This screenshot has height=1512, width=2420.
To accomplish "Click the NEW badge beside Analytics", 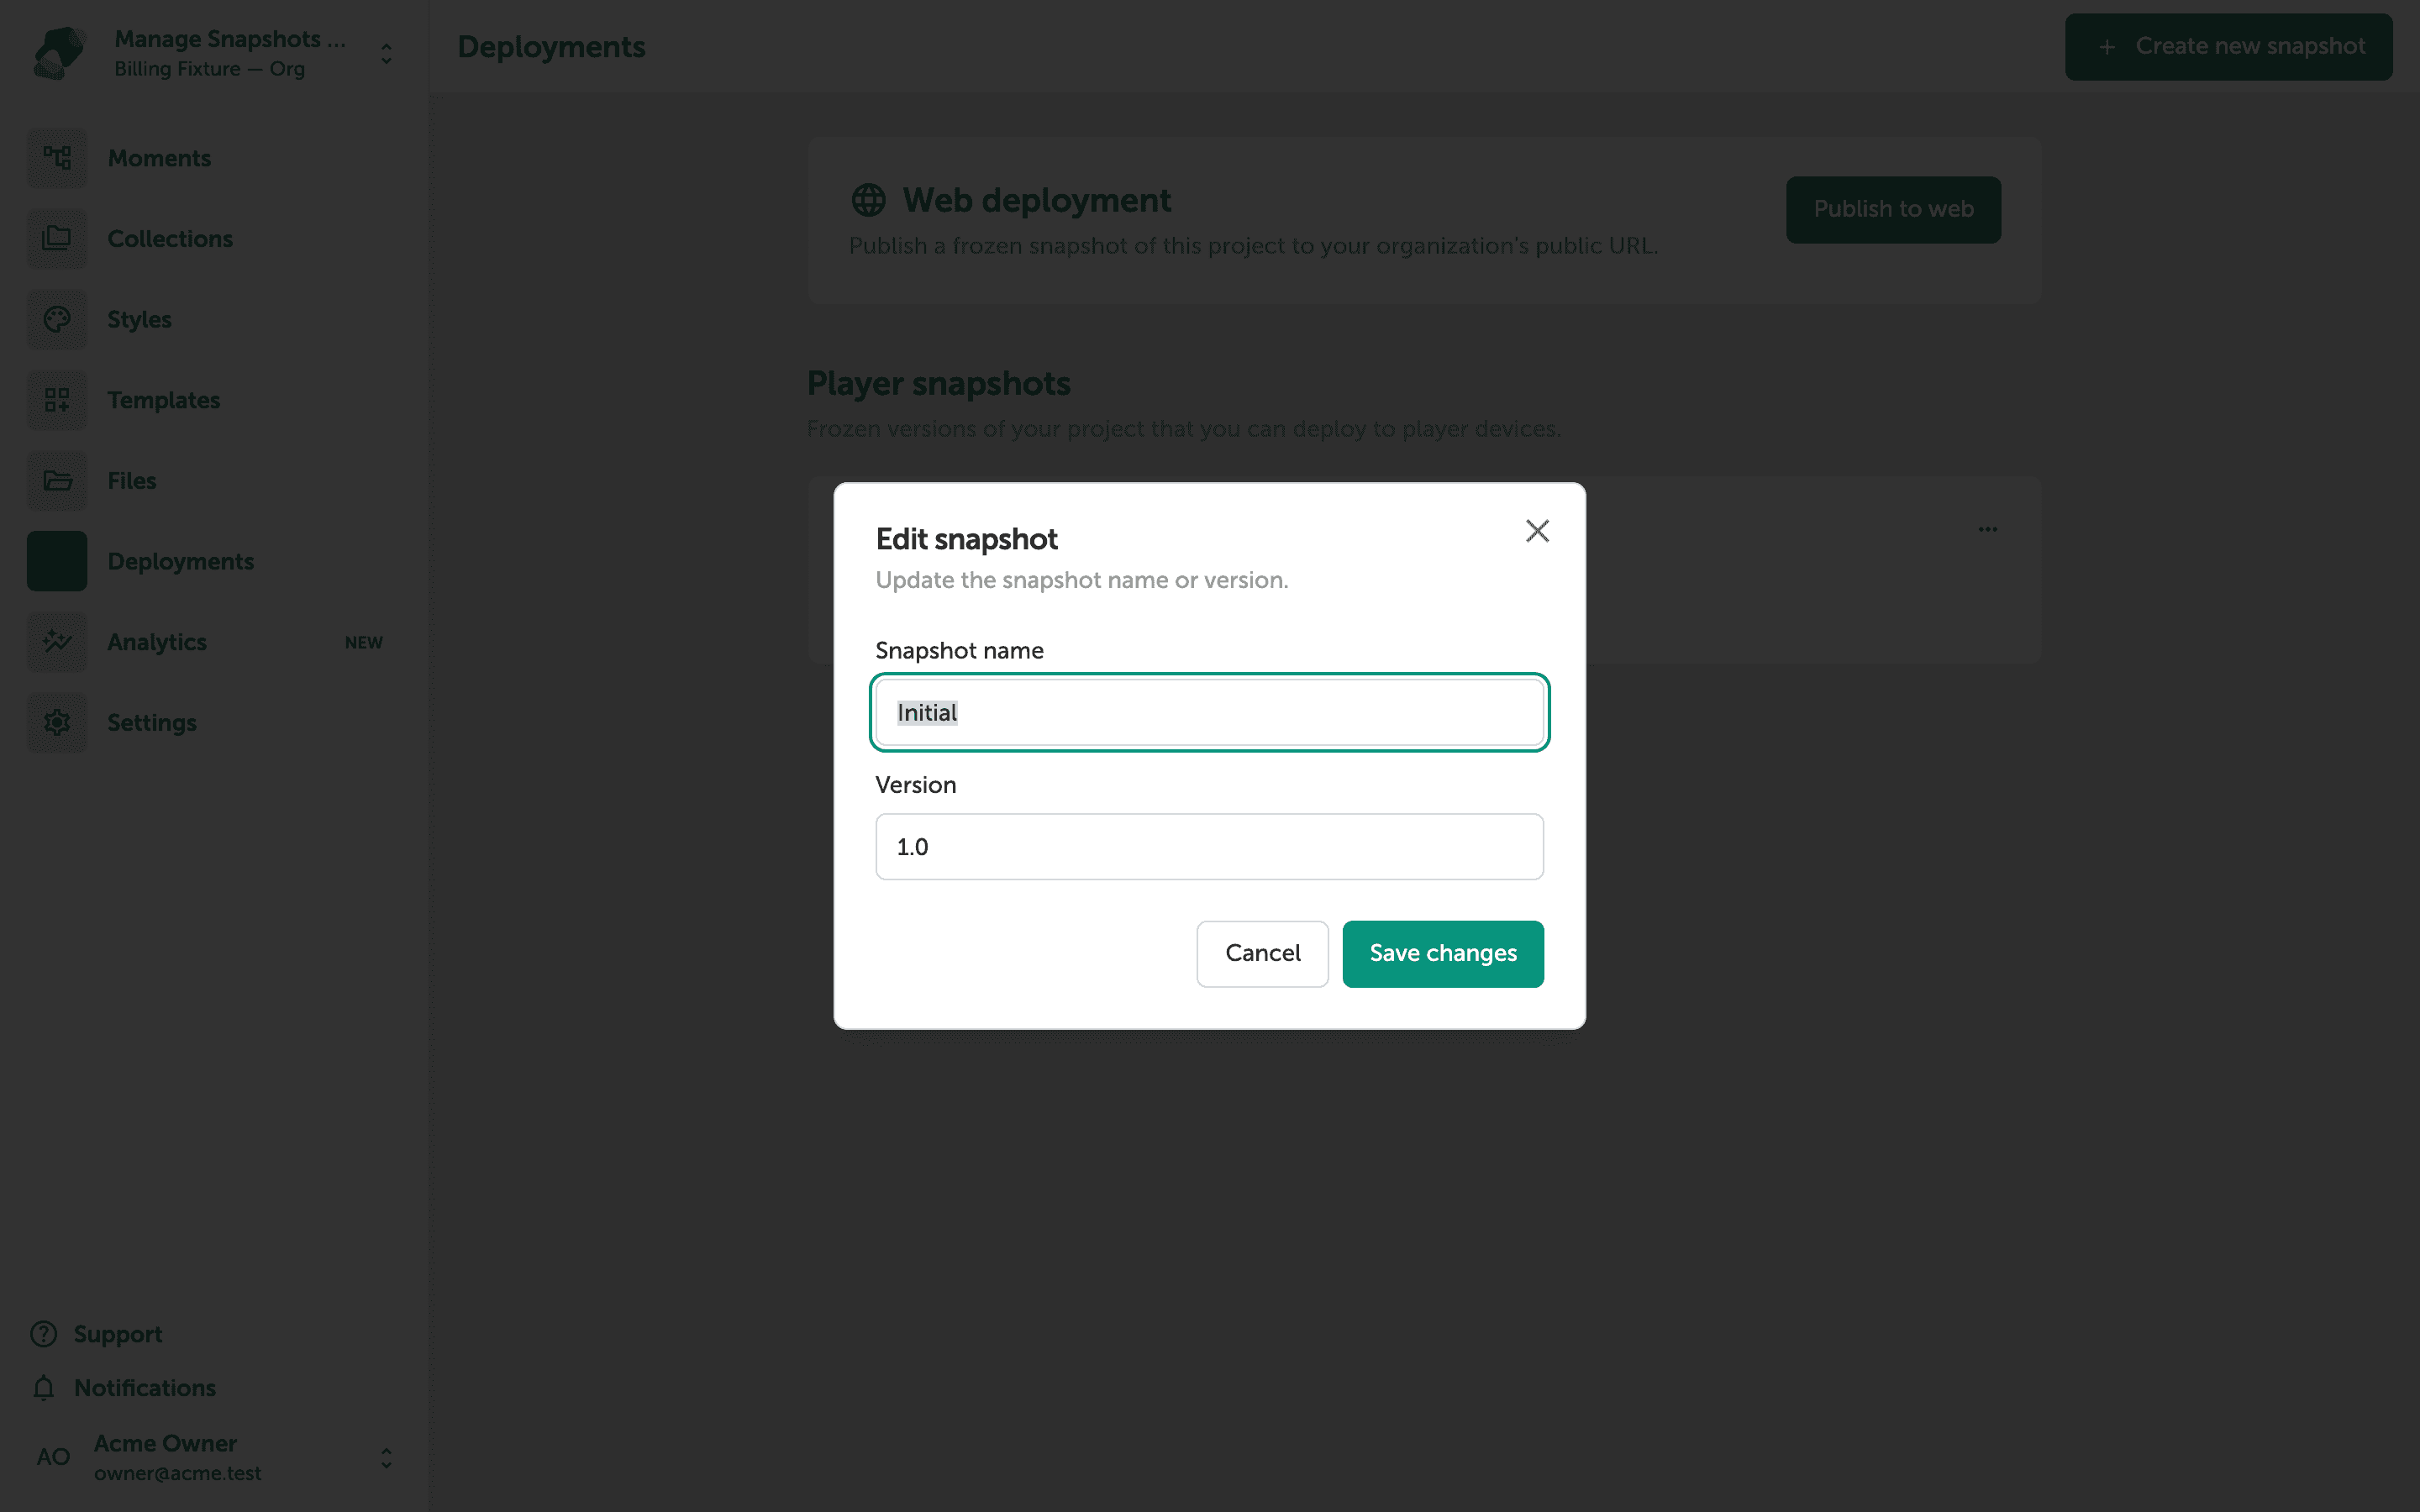I will coord(364,643).
